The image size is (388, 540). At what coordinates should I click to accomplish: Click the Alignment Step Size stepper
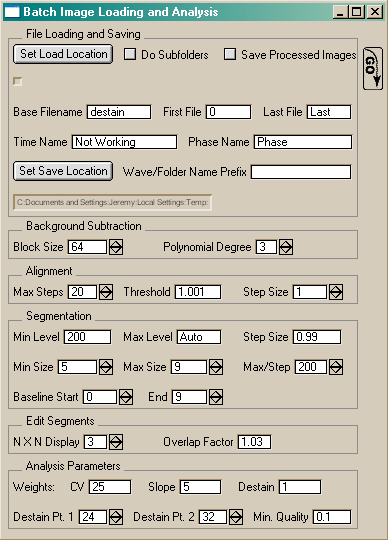pos(336,292)
